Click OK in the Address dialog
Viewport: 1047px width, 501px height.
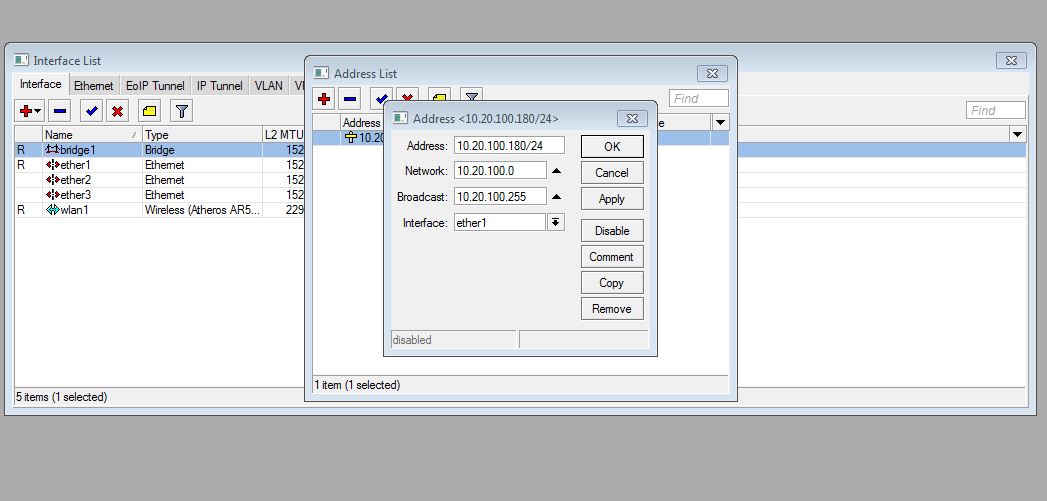tap(612, 146)
